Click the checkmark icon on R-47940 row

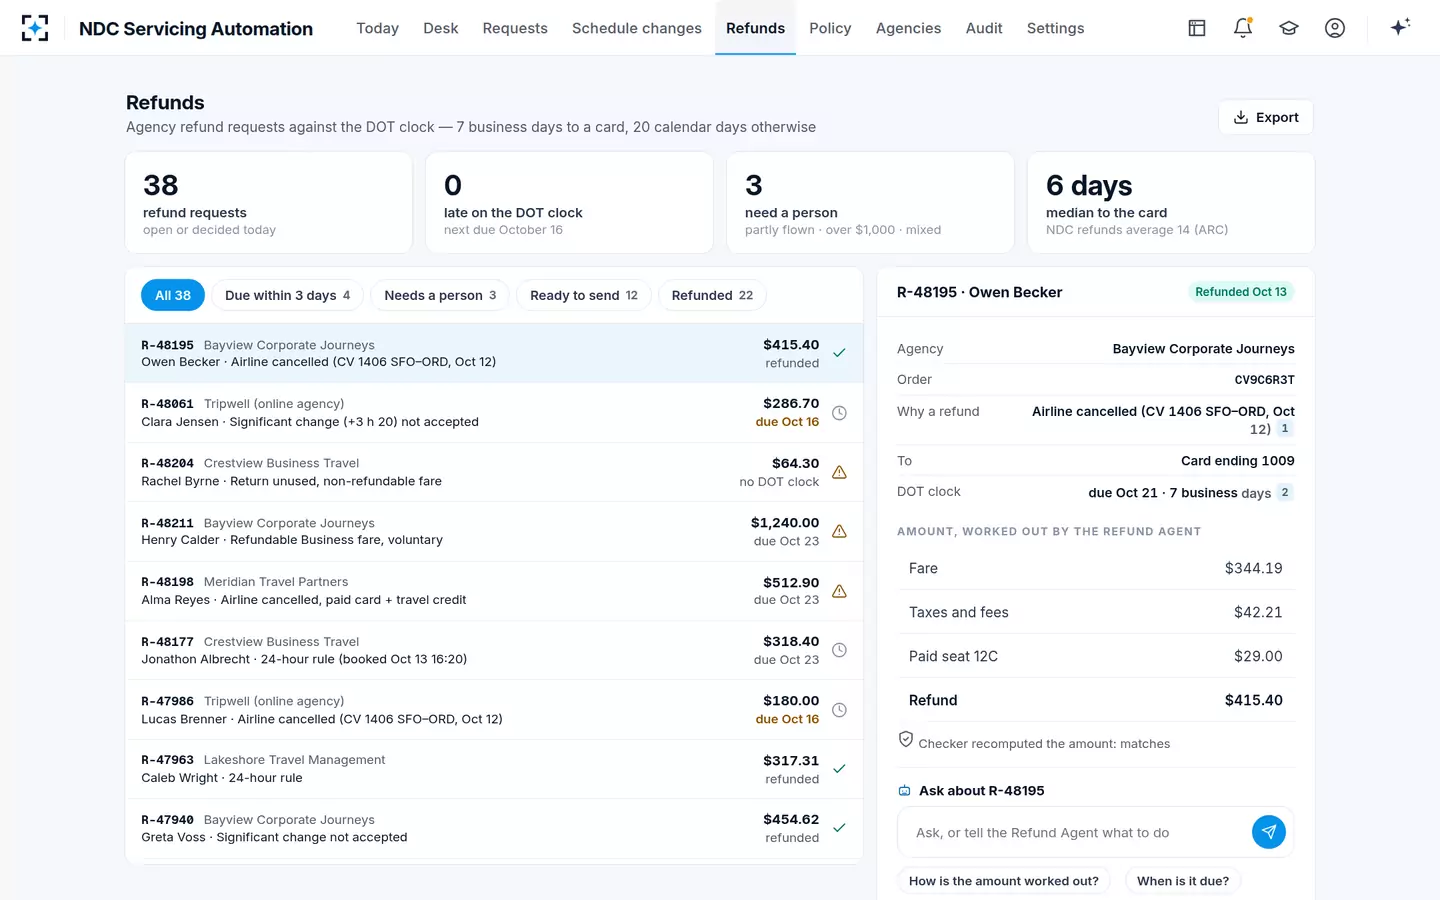pos(840,828)
